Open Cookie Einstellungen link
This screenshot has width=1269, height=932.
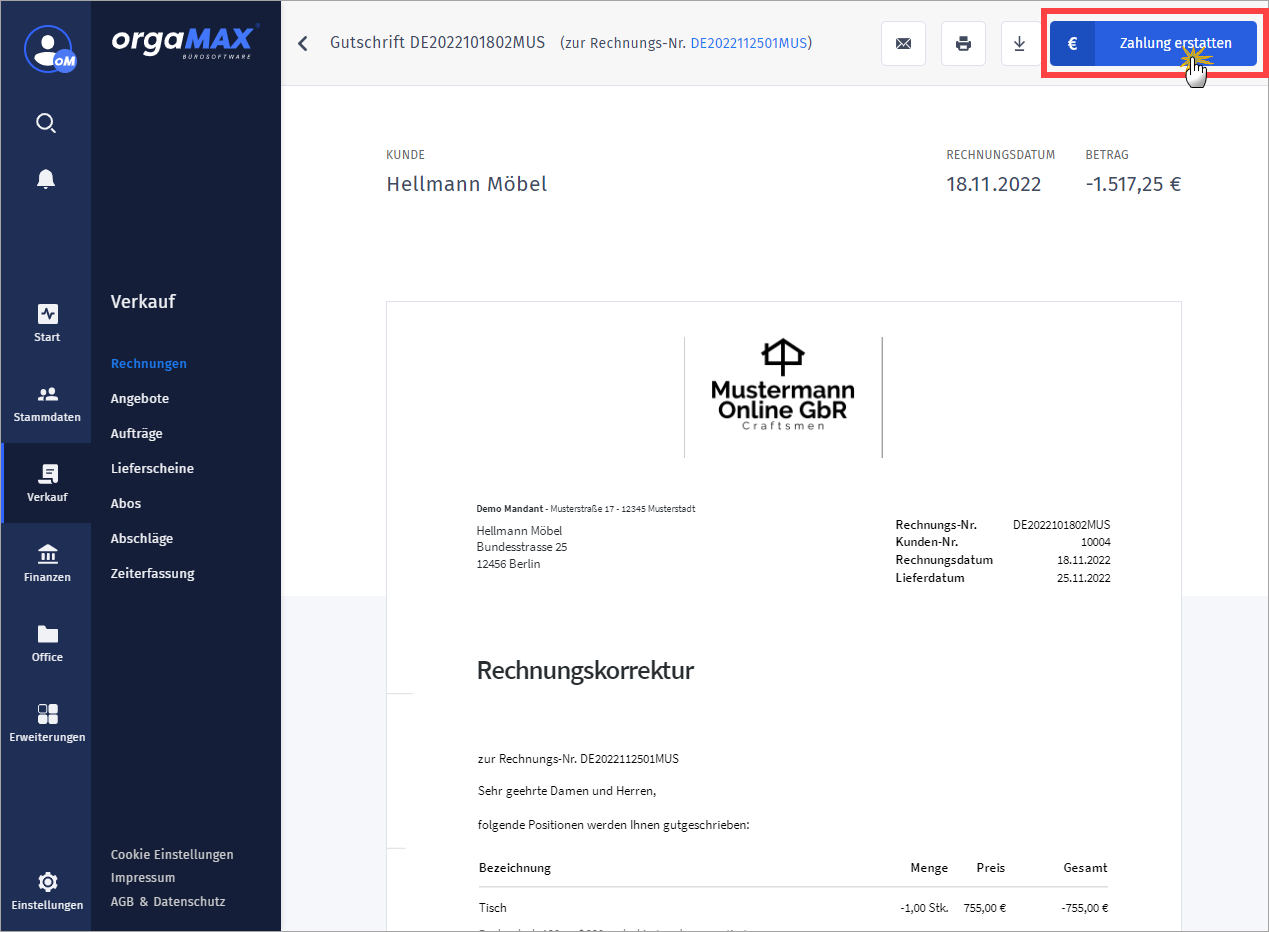click(172, 854)
